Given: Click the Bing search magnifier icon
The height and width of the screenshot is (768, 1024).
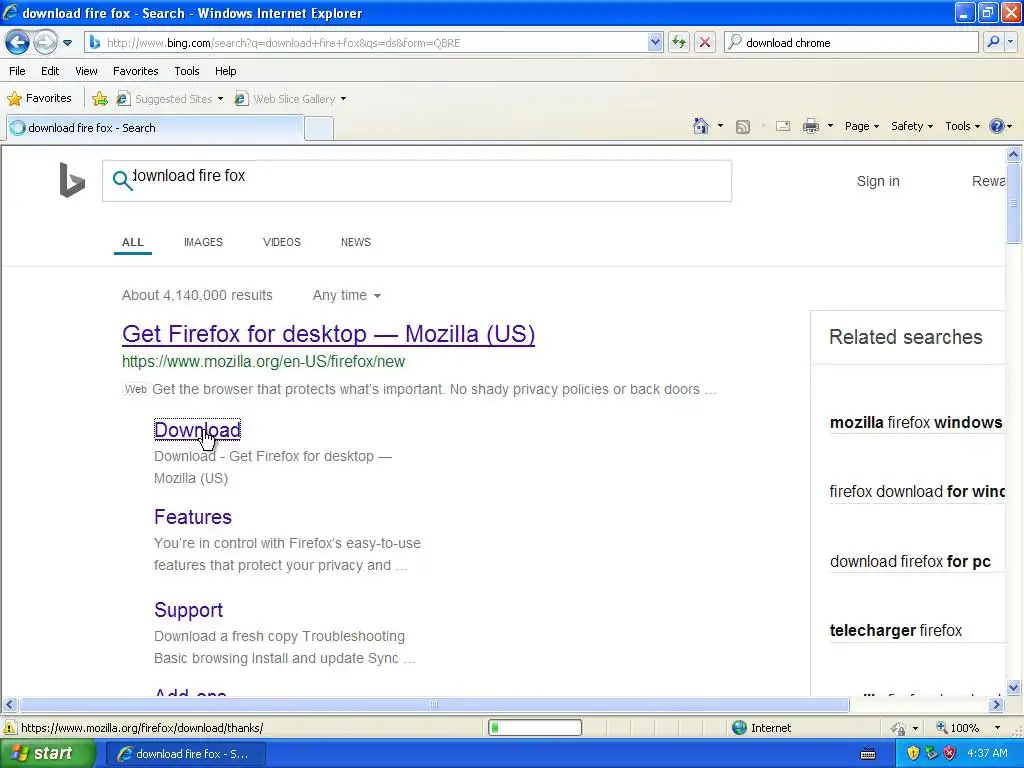Looking at the screenshot, I should [x=122, y=180].
